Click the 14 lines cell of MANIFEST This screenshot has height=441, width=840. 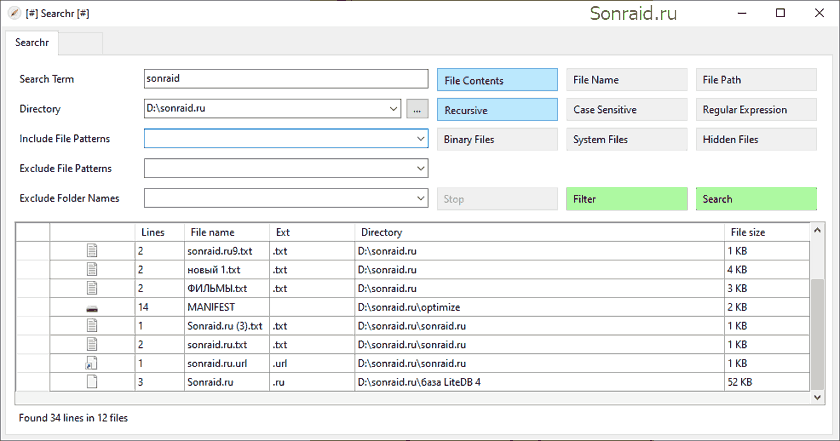coord(160,307)
